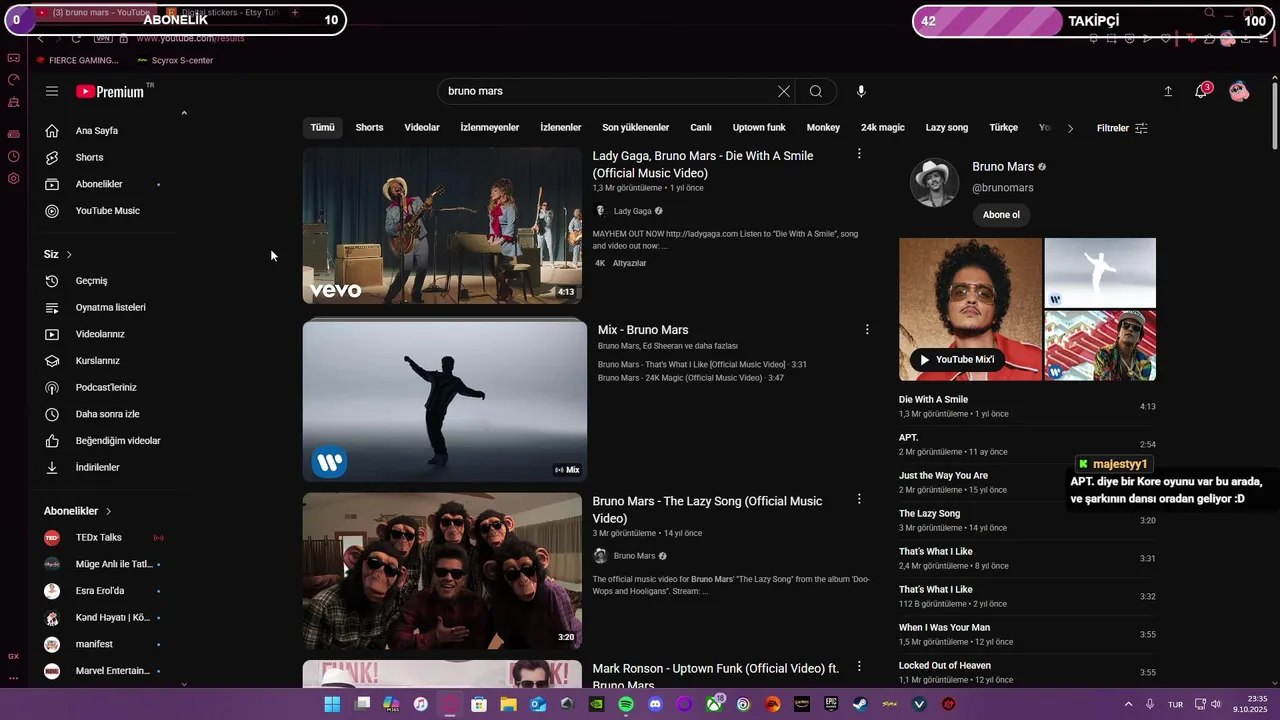Open YouTube Music in sidebar
The width and height of the screenshot is (1280, 720).
[110, 211]
